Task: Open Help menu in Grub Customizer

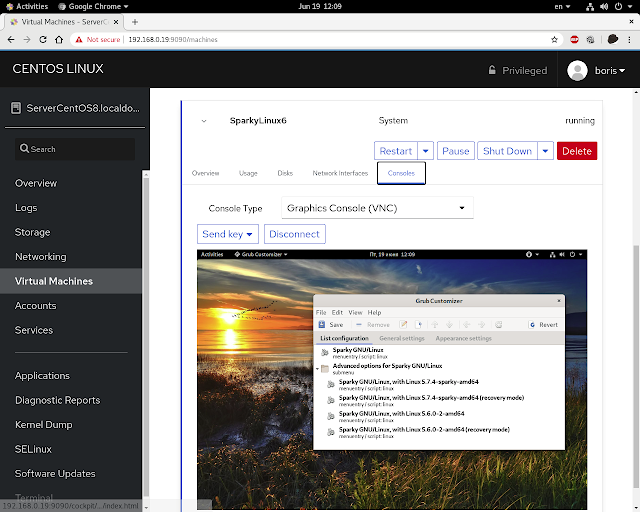Action: coord(374,312)
